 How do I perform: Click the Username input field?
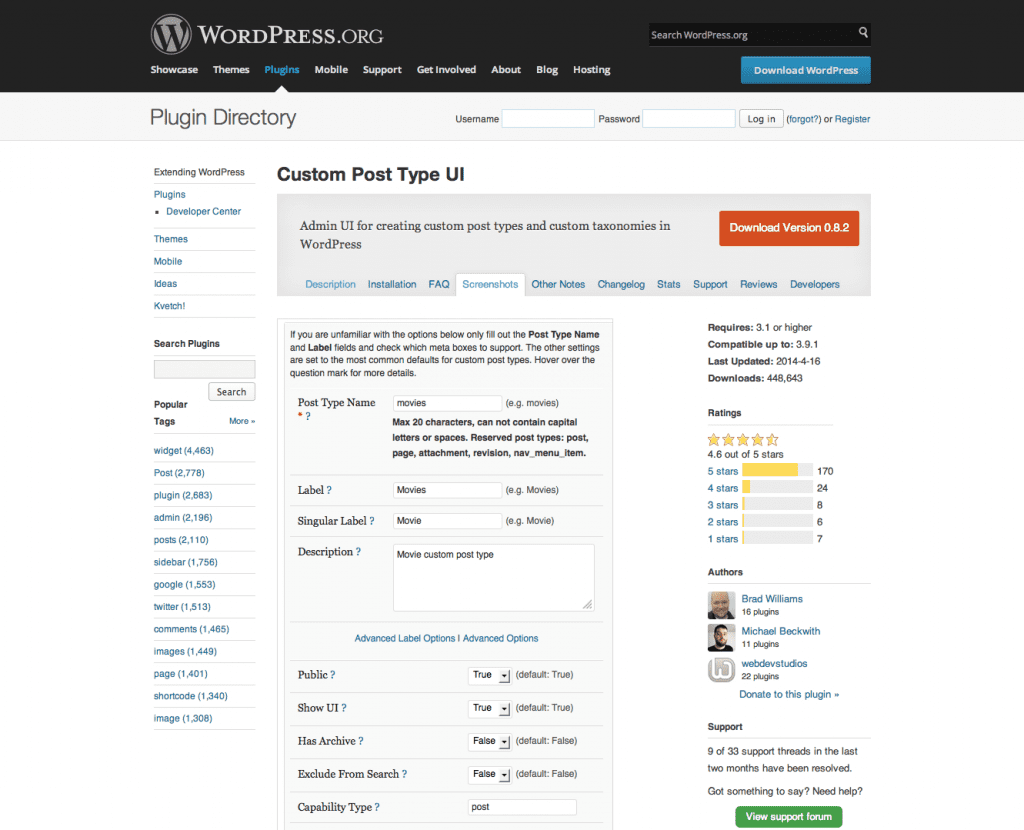click(548, 119)
